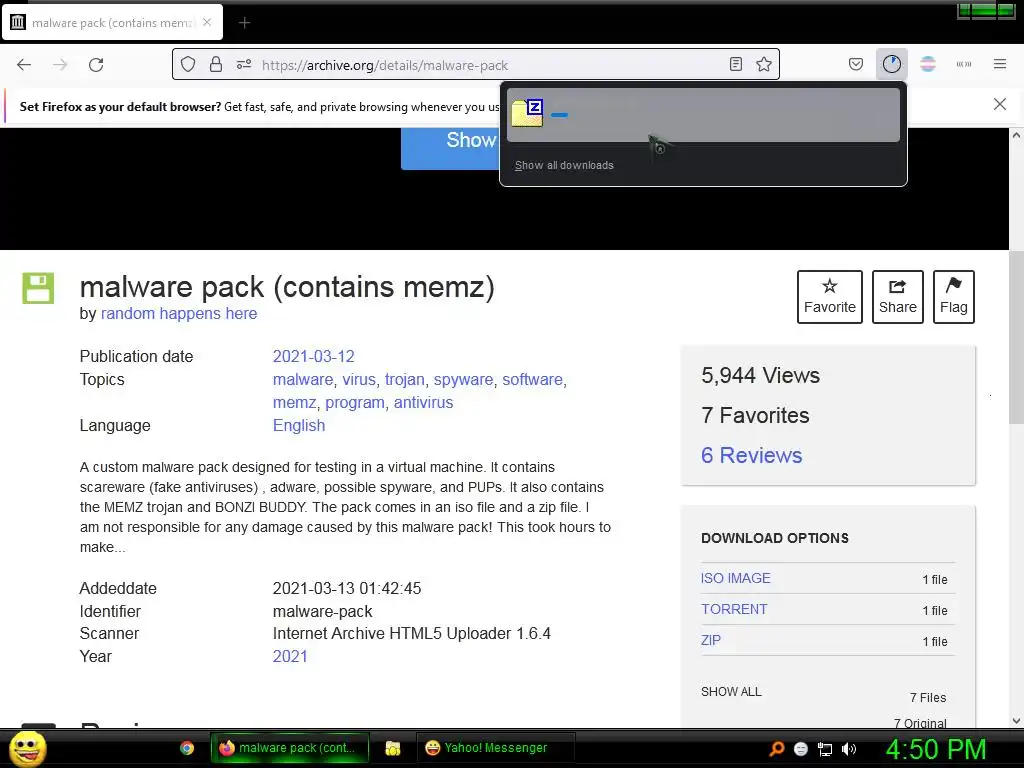Click the scrollbar down arrow

1016,721
